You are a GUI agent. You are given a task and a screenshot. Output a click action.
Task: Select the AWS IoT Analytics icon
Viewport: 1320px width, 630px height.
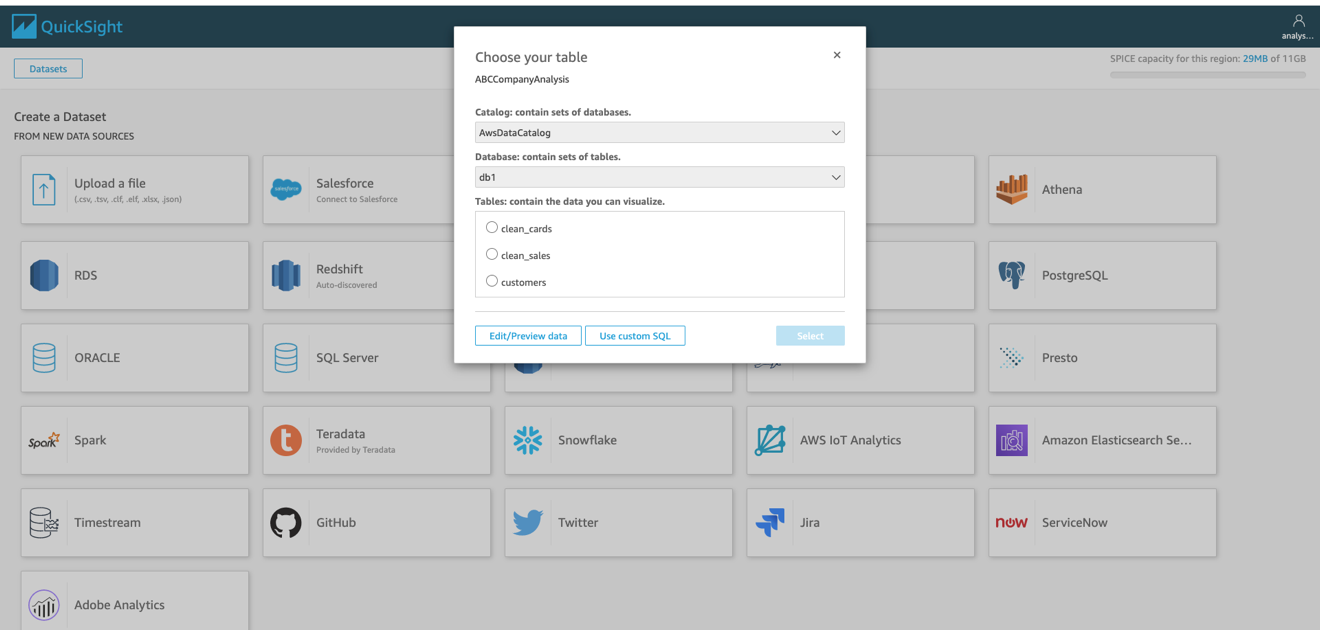click(x=770, y=440)
